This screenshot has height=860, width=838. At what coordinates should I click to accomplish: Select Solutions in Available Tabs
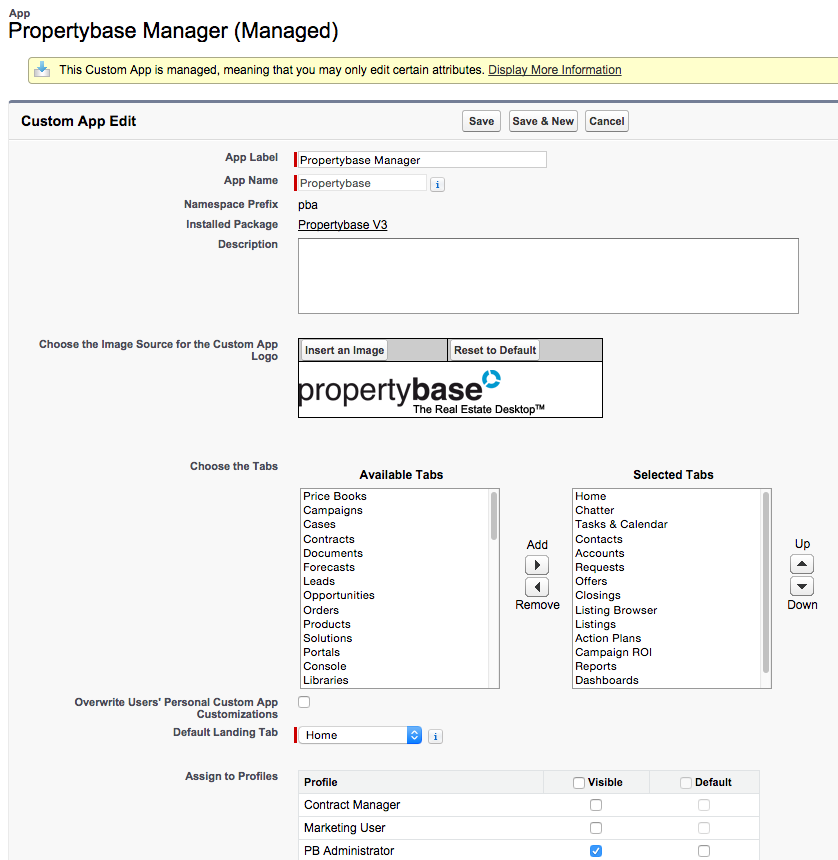pyautogui.click(x=327, y=638)
